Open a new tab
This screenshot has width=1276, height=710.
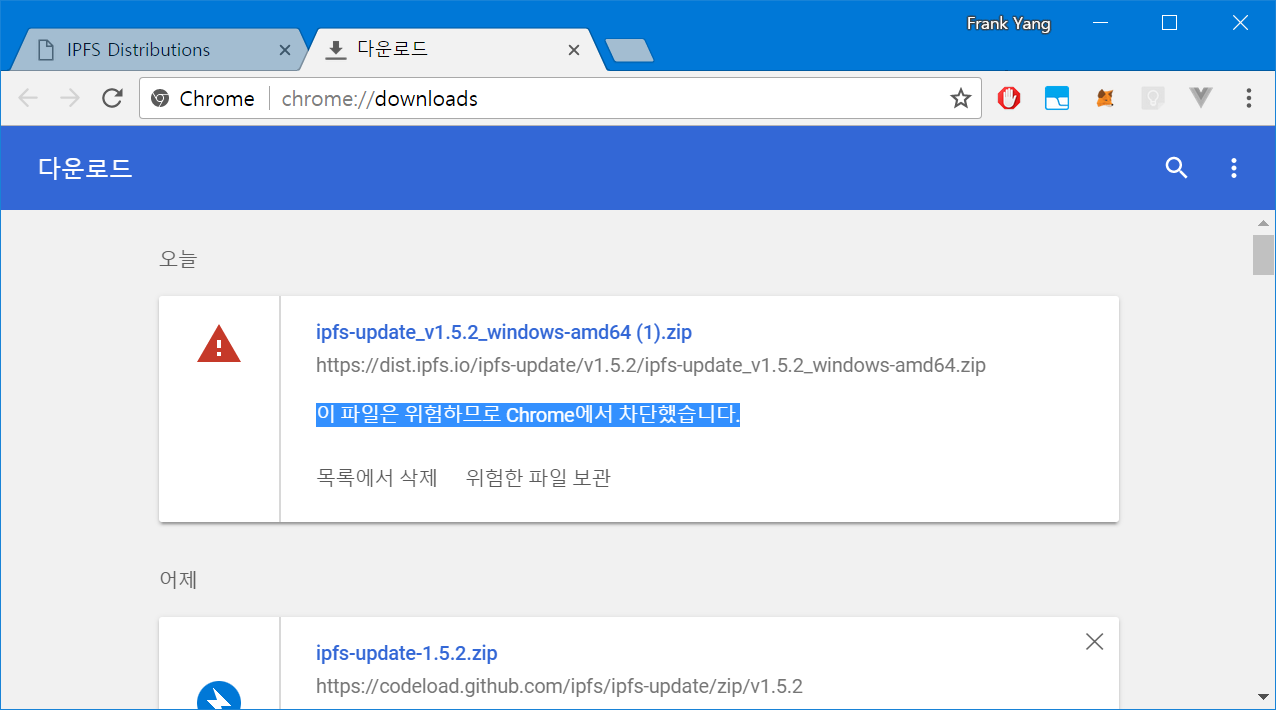coord(629,50)
